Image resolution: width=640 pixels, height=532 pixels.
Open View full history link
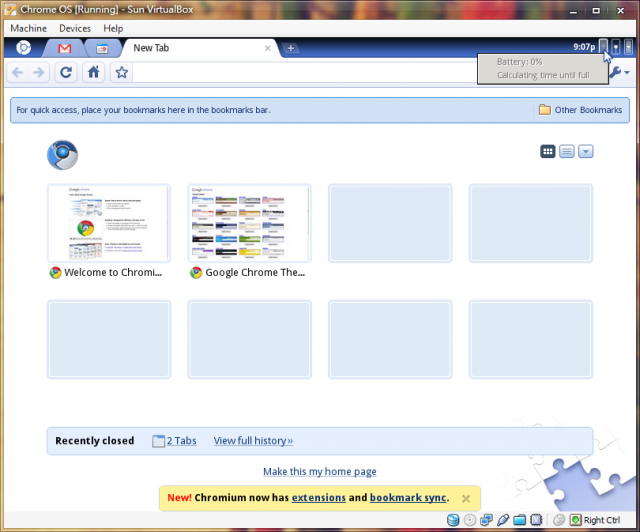(x=253, y=441)
